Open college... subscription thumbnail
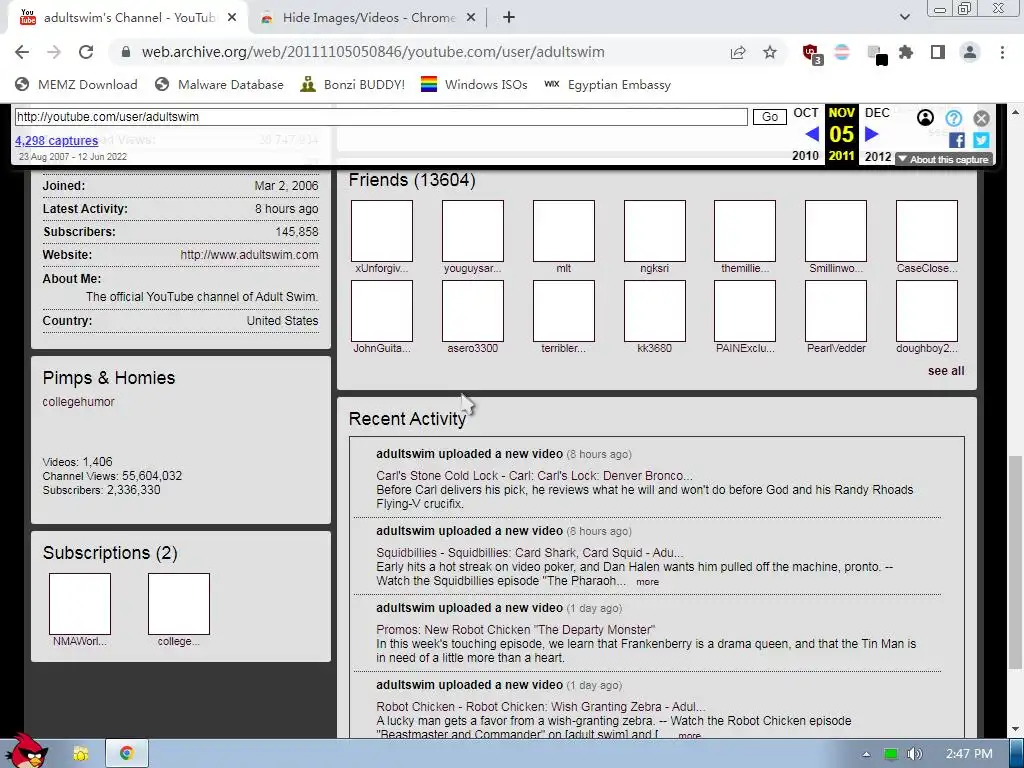The height and width of the screenshot is (768, 1024). (x=179, y=604)
